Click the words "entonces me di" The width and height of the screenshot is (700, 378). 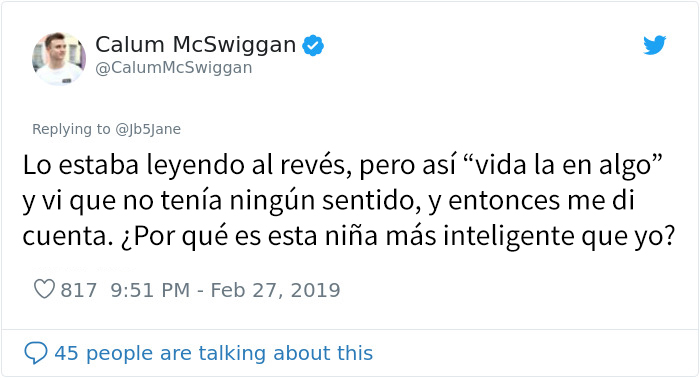541,200
